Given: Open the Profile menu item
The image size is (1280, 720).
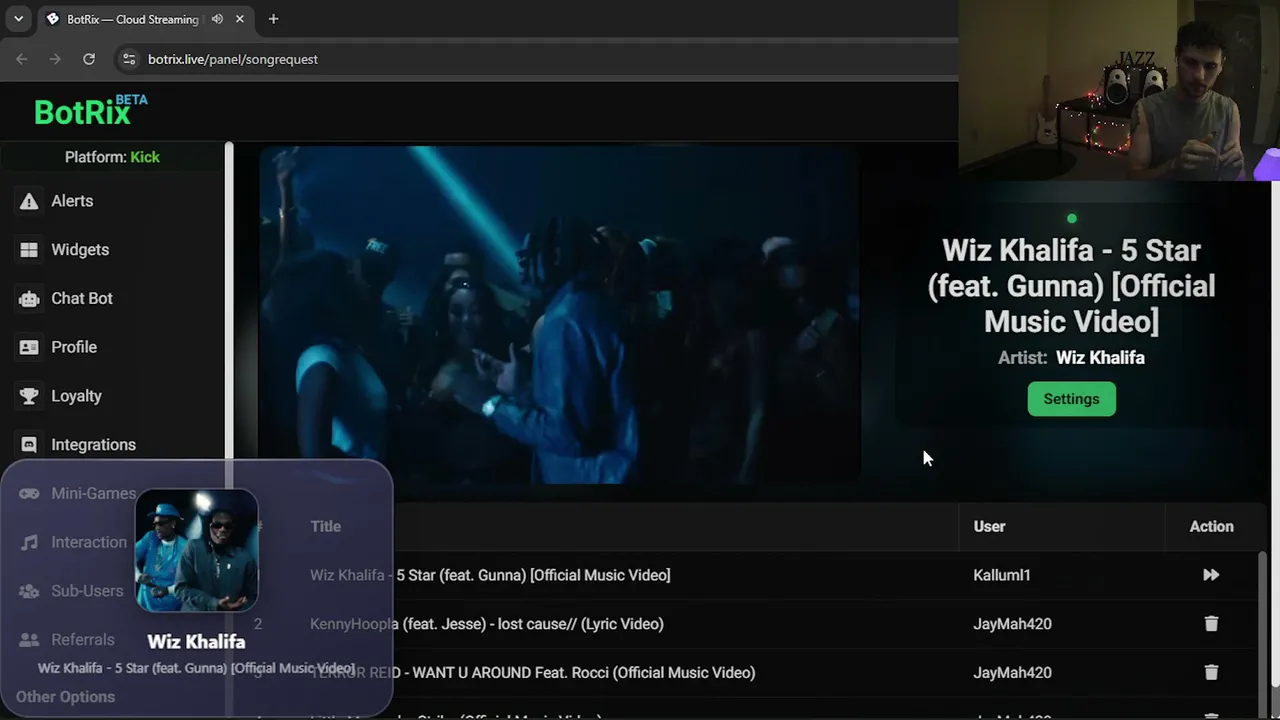Looking at the screenshot, I should click(74, 347).
